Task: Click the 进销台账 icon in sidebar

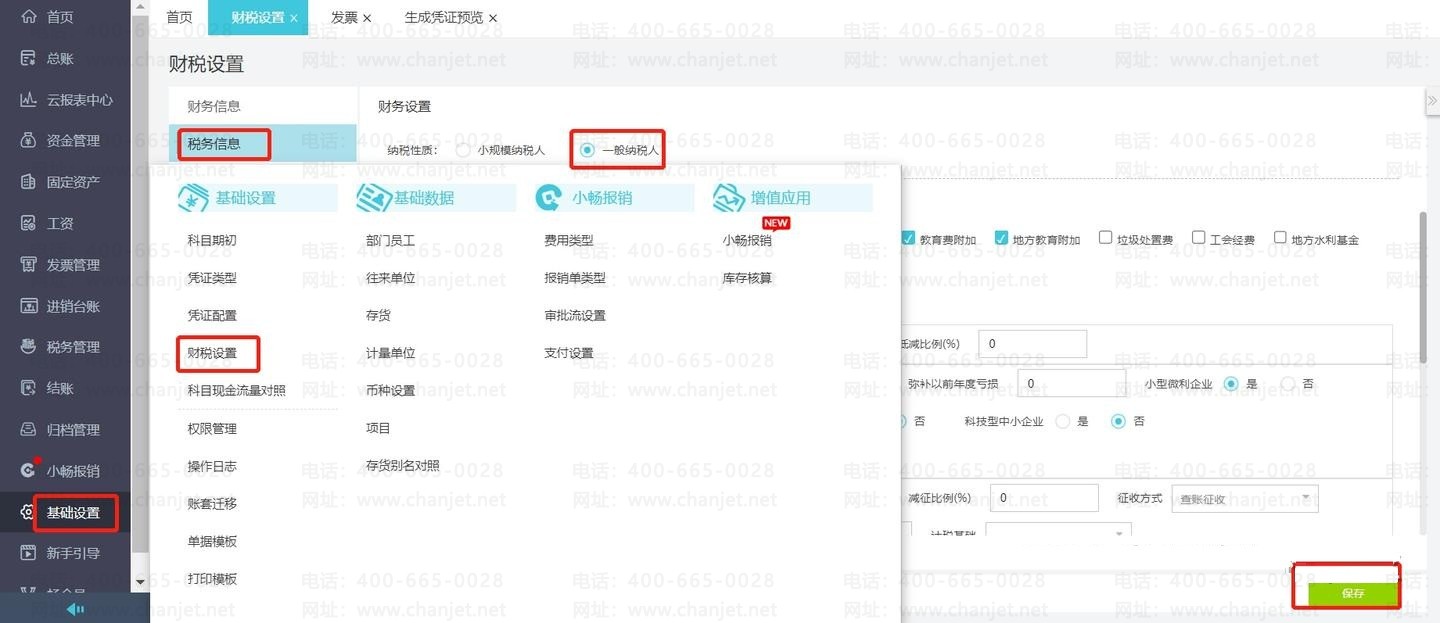Action: click(x=28, y=306)
